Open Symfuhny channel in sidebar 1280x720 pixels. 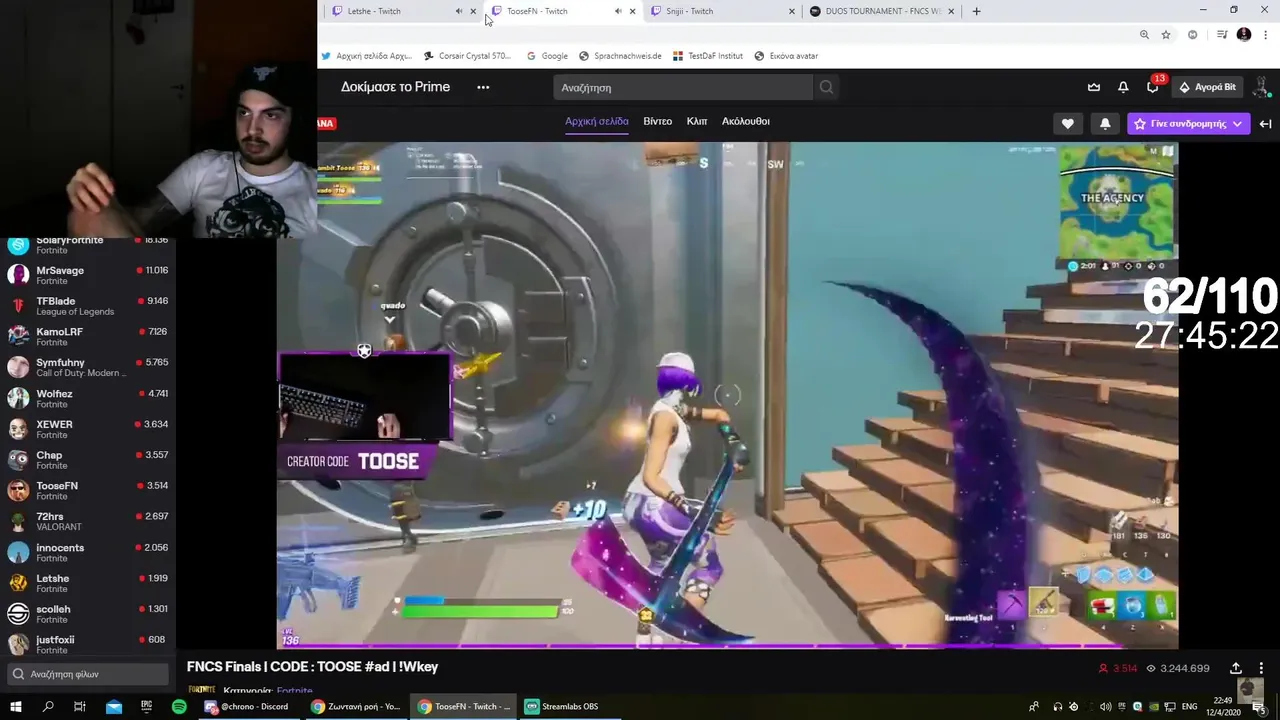(88, 367)
